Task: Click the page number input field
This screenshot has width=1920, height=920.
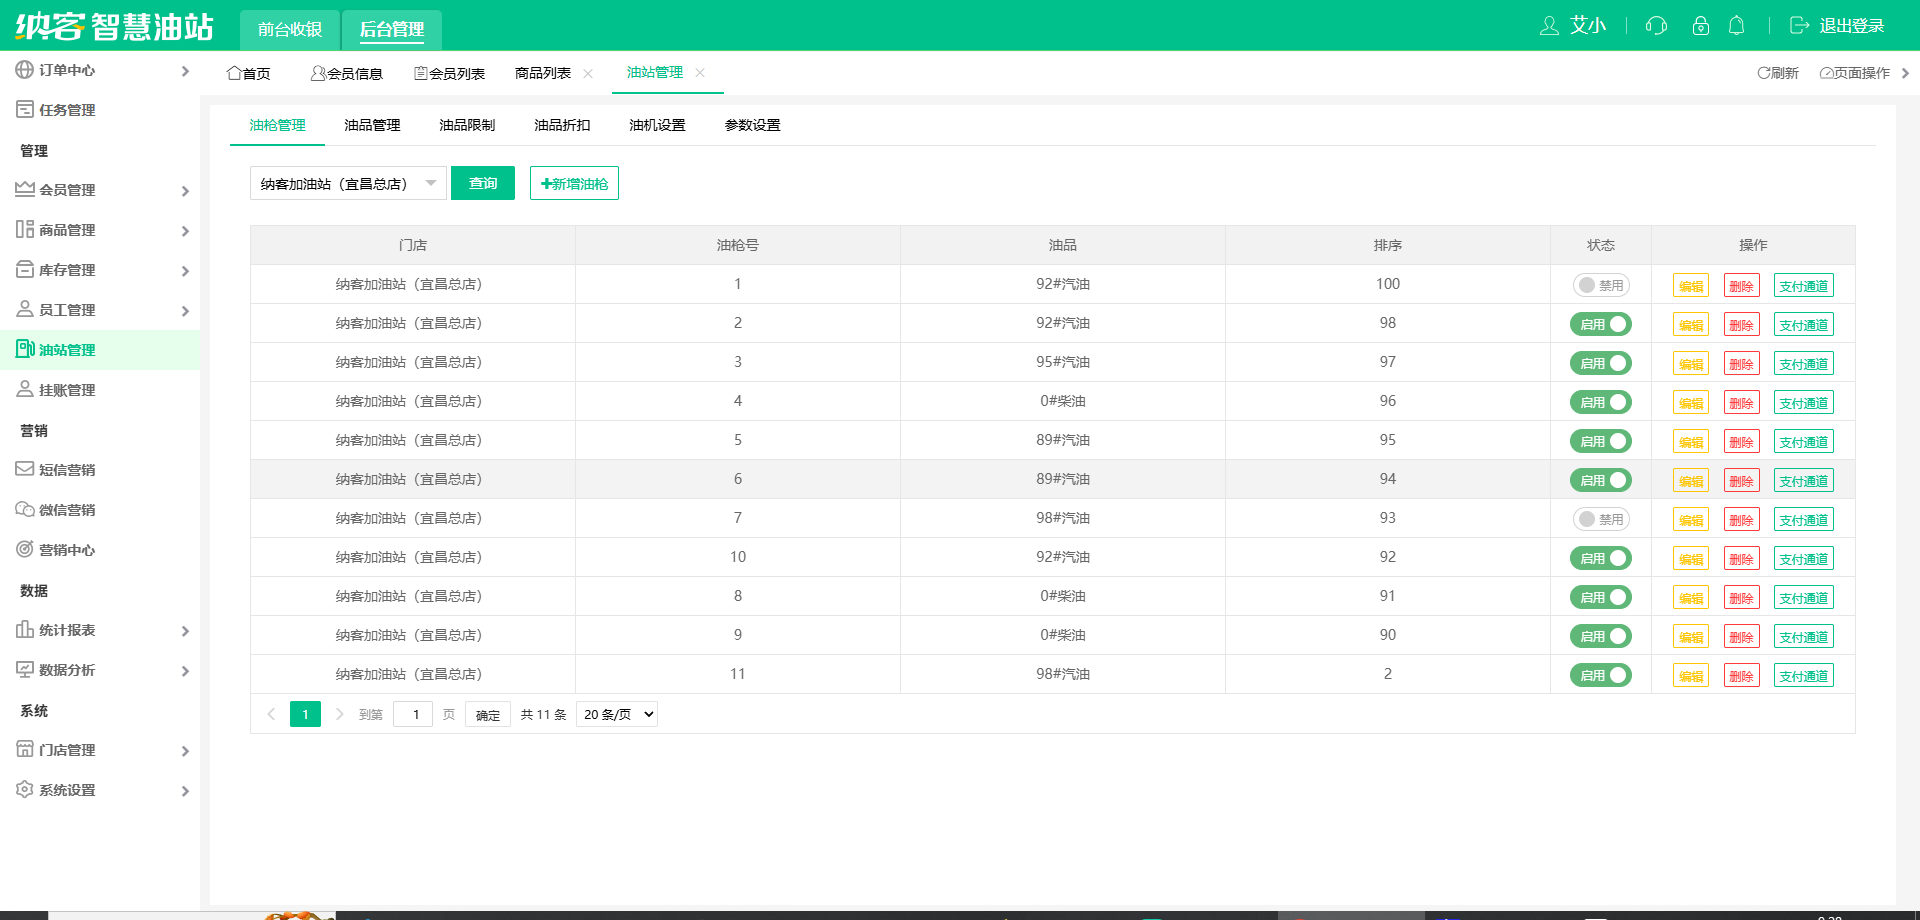Action: [413, 714]
